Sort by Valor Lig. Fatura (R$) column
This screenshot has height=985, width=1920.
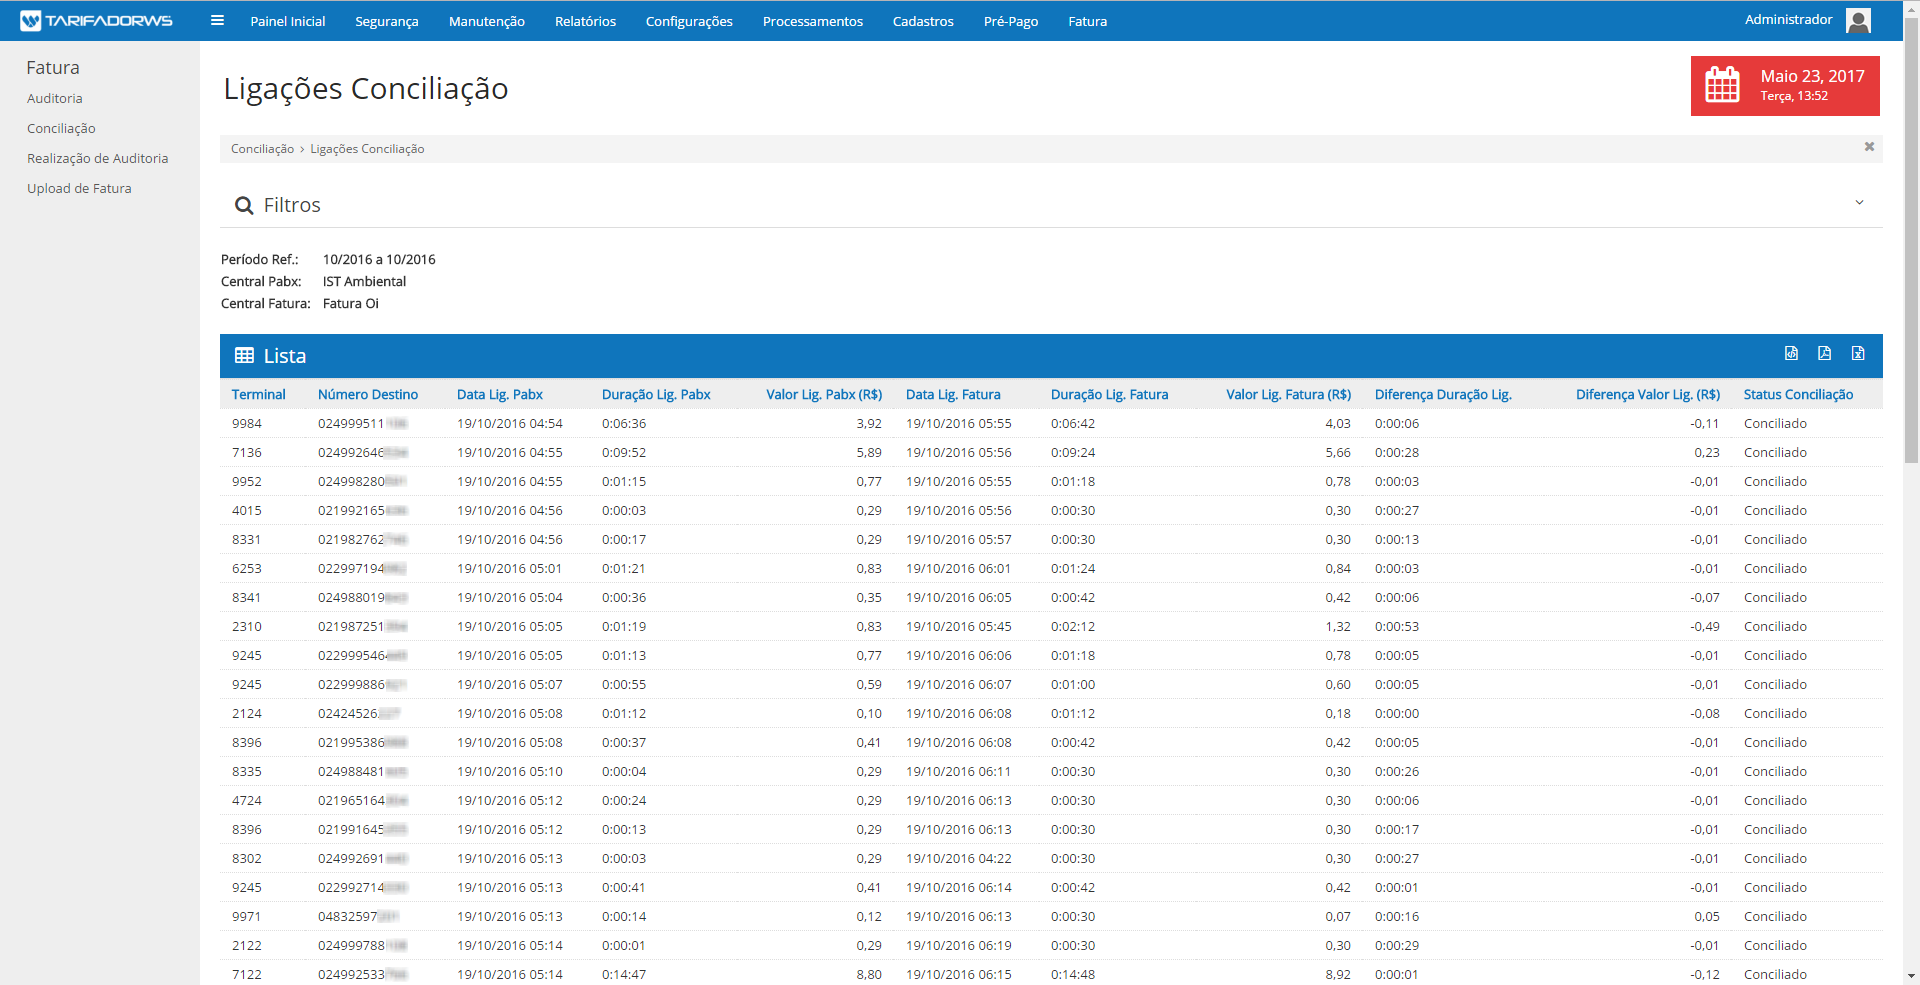(x=1288, y=394)
